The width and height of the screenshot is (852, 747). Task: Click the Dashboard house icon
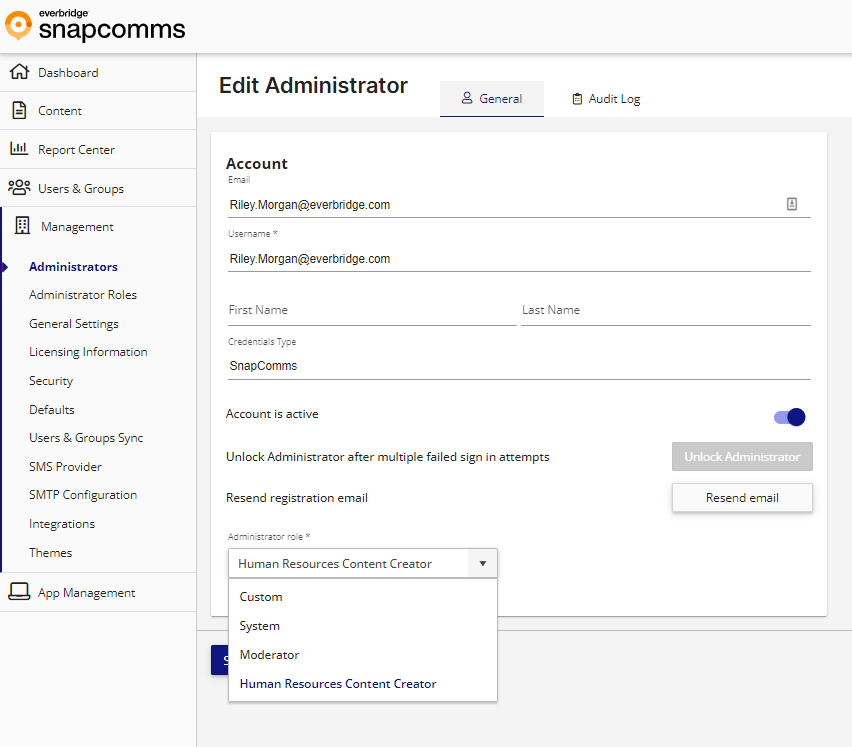[20, 72]
